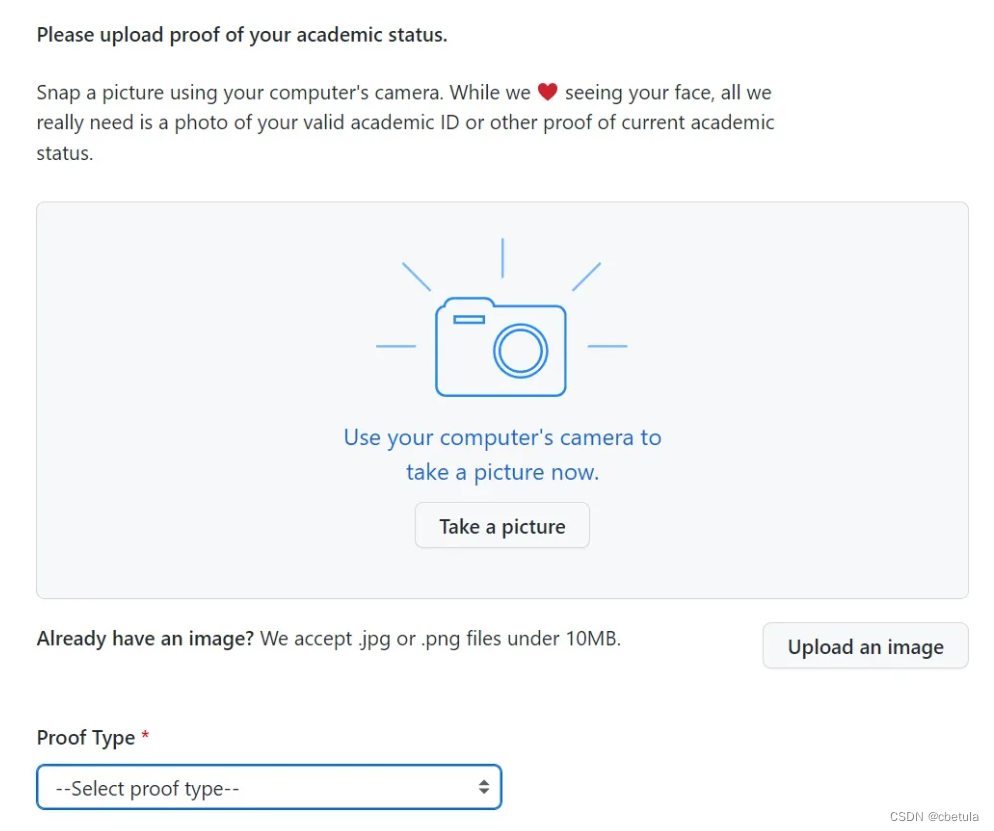The image size is (994, 831).
Task: Click the Proof Type field label
Action: (86, 738)
